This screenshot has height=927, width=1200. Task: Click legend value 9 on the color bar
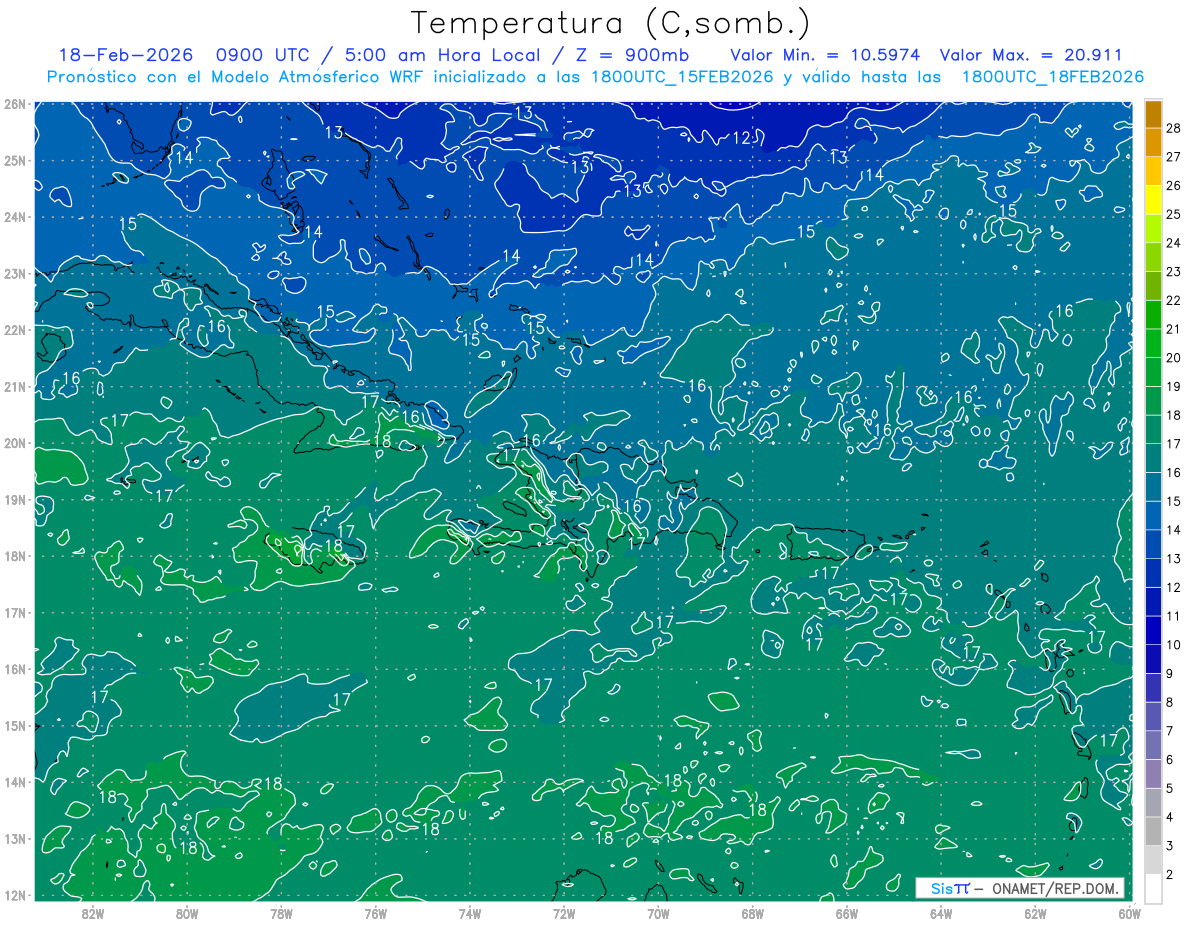[1170, 673]
